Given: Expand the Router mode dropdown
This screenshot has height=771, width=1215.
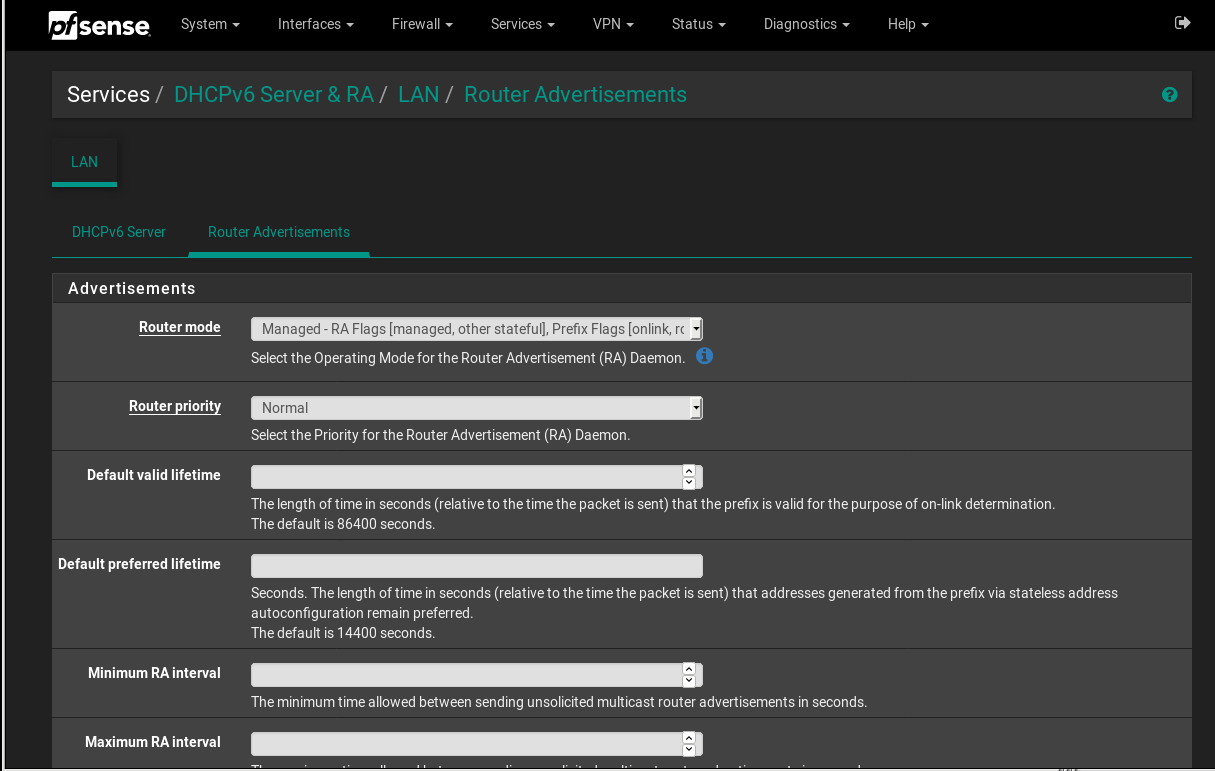Looking at the screenshot, I should point(476,329).
